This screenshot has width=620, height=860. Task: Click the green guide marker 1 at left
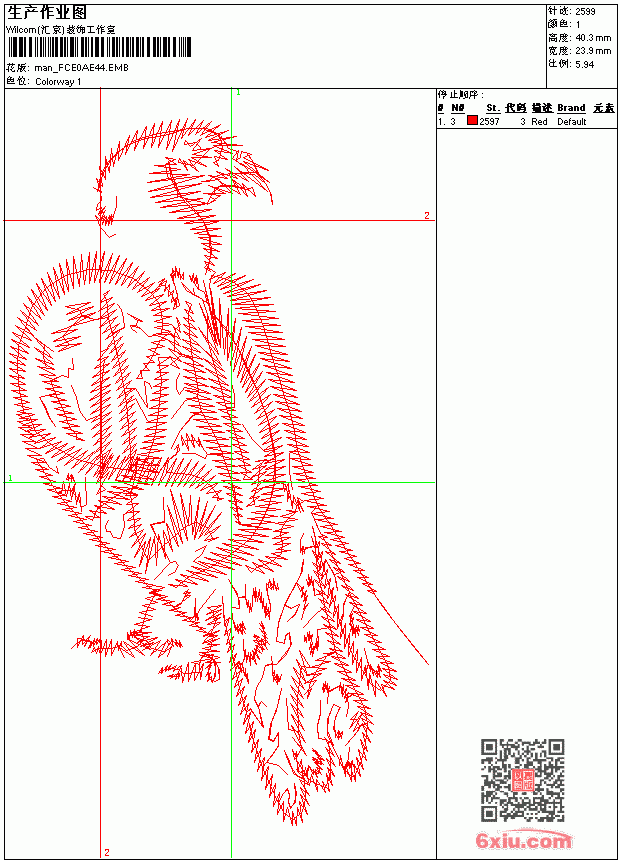tap(10, 478)
